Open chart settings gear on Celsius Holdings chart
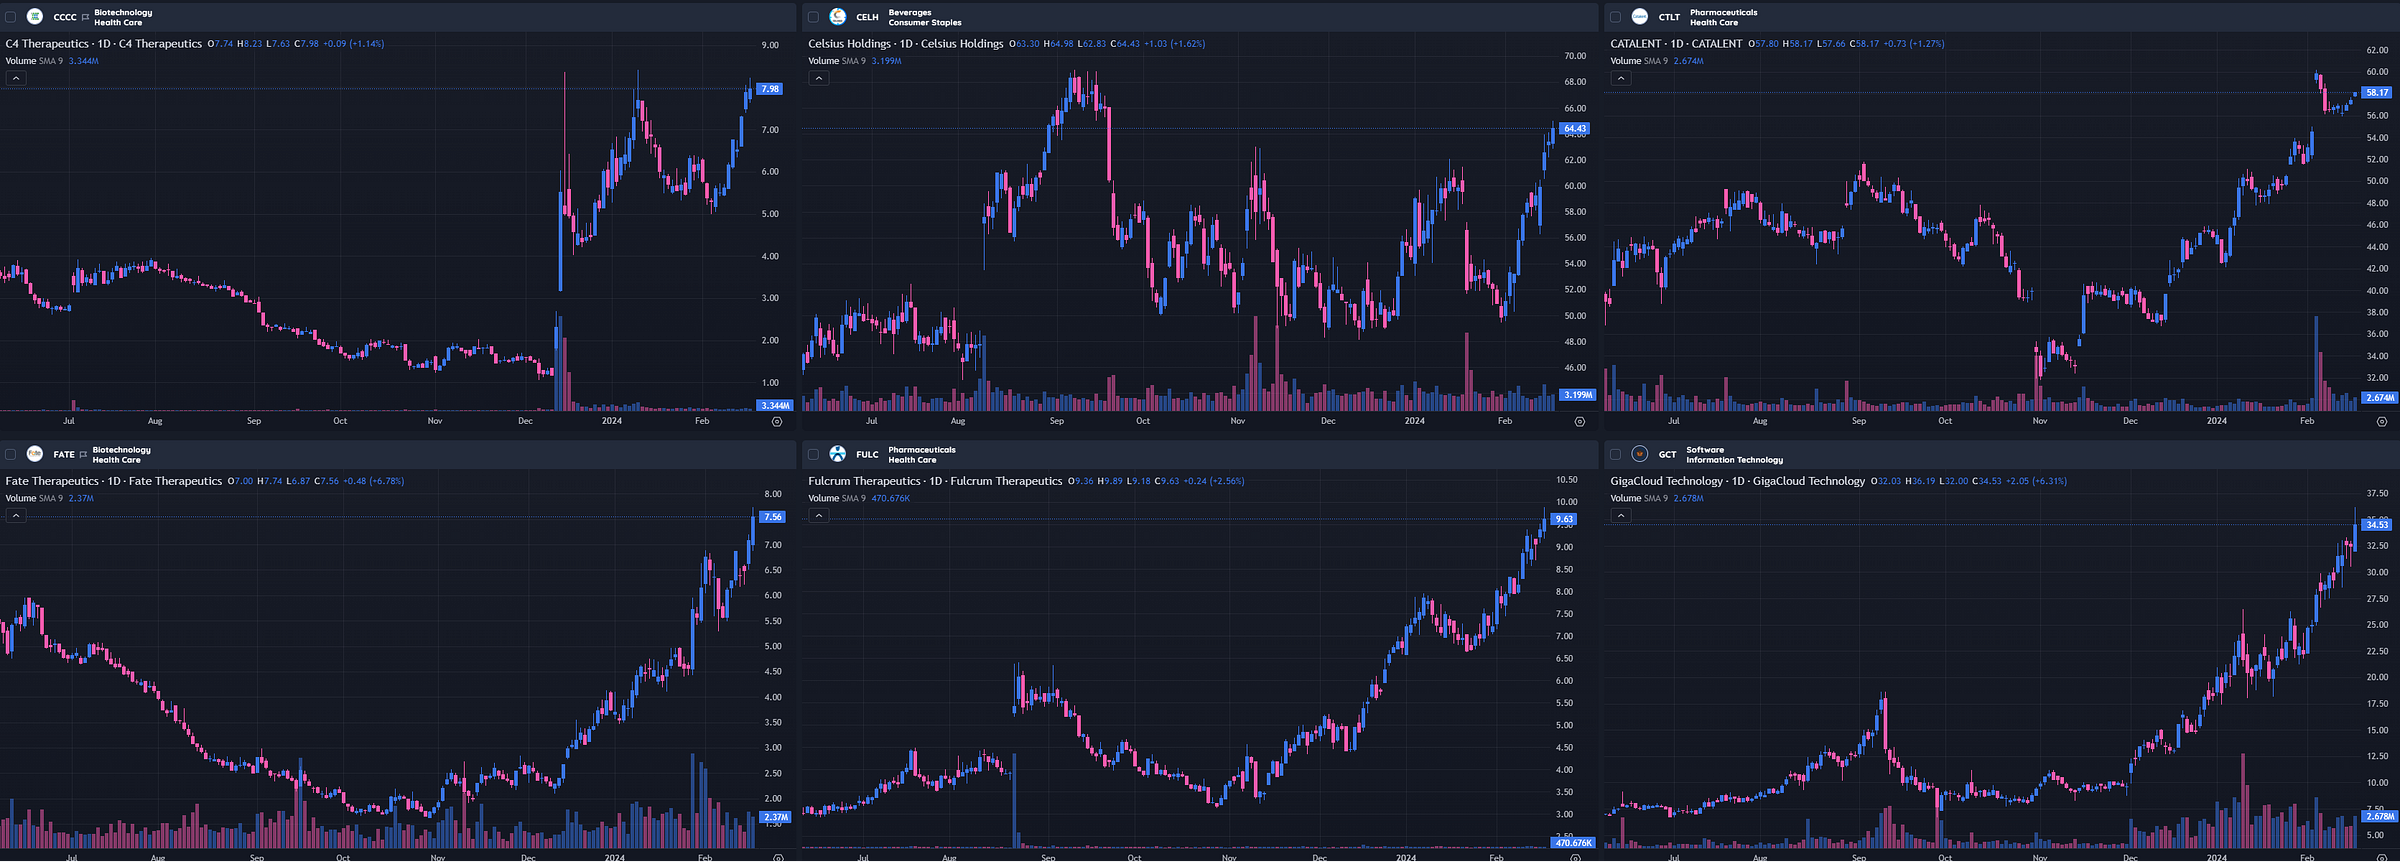This screenshot has height=862, width=2400. [x=1579, y=422]
